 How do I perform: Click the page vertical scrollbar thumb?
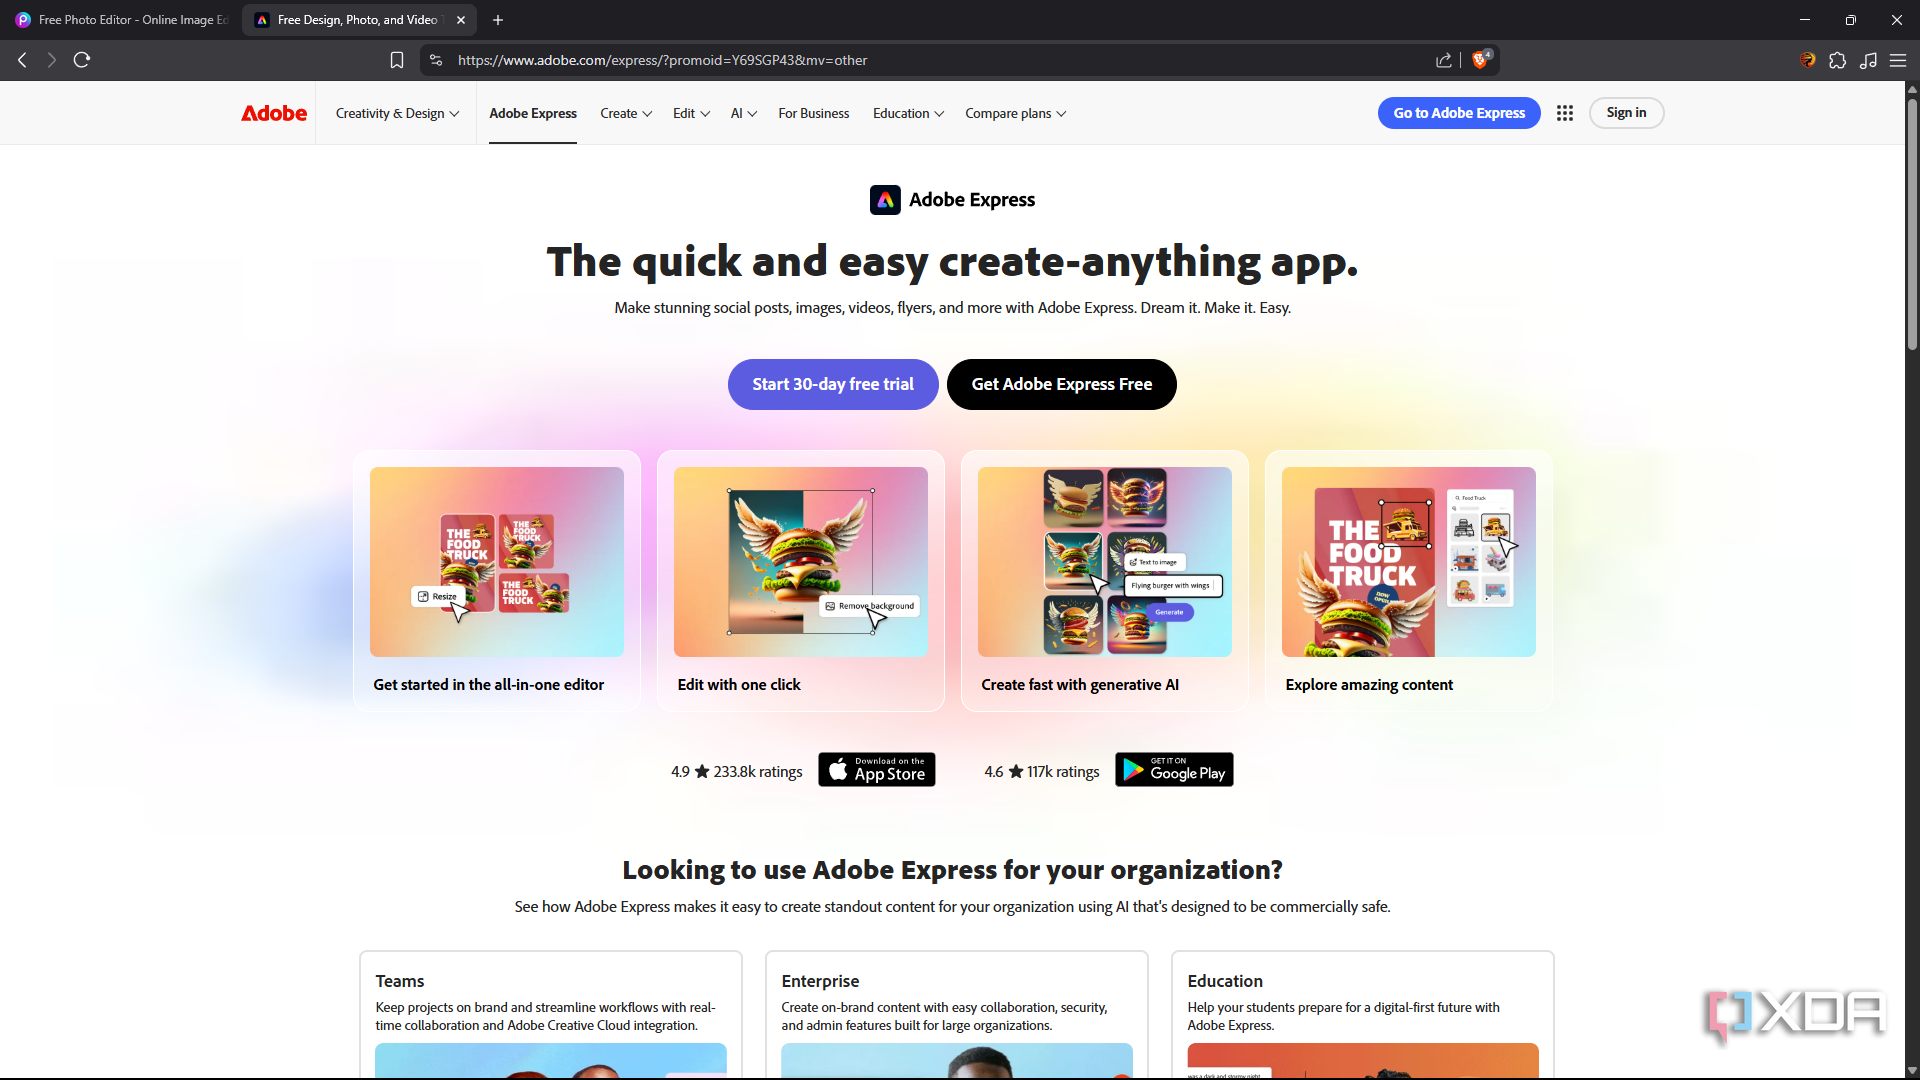click(x=1912, y=222)
